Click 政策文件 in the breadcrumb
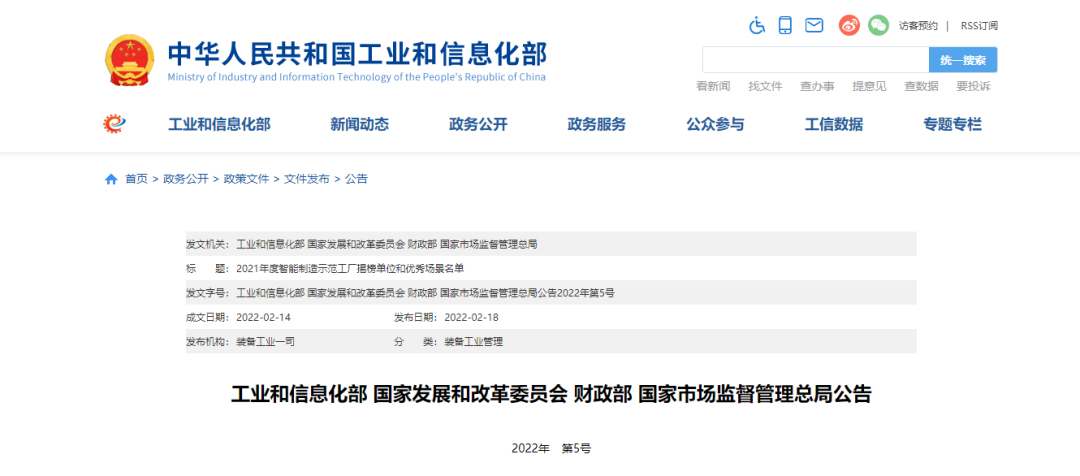Viewport: 1080px width, 476px height. tap(246, 179)
